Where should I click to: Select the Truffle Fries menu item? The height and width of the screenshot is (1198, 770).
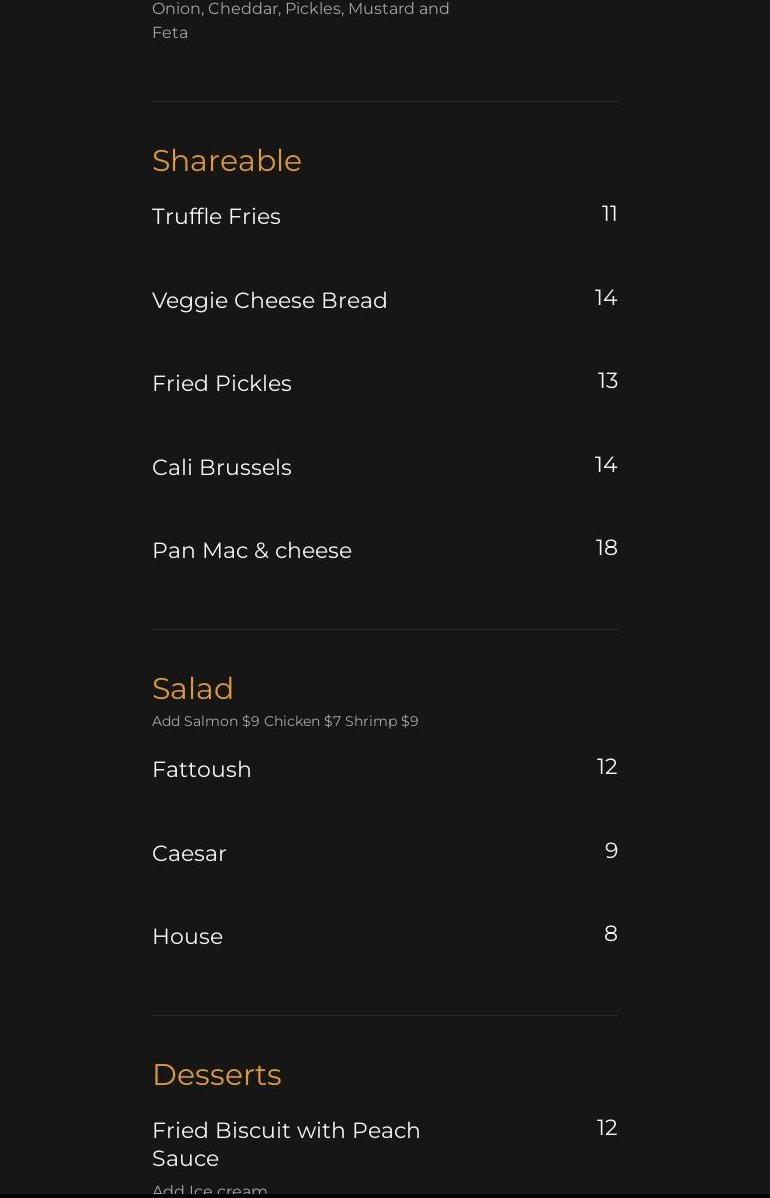point(216,216)
